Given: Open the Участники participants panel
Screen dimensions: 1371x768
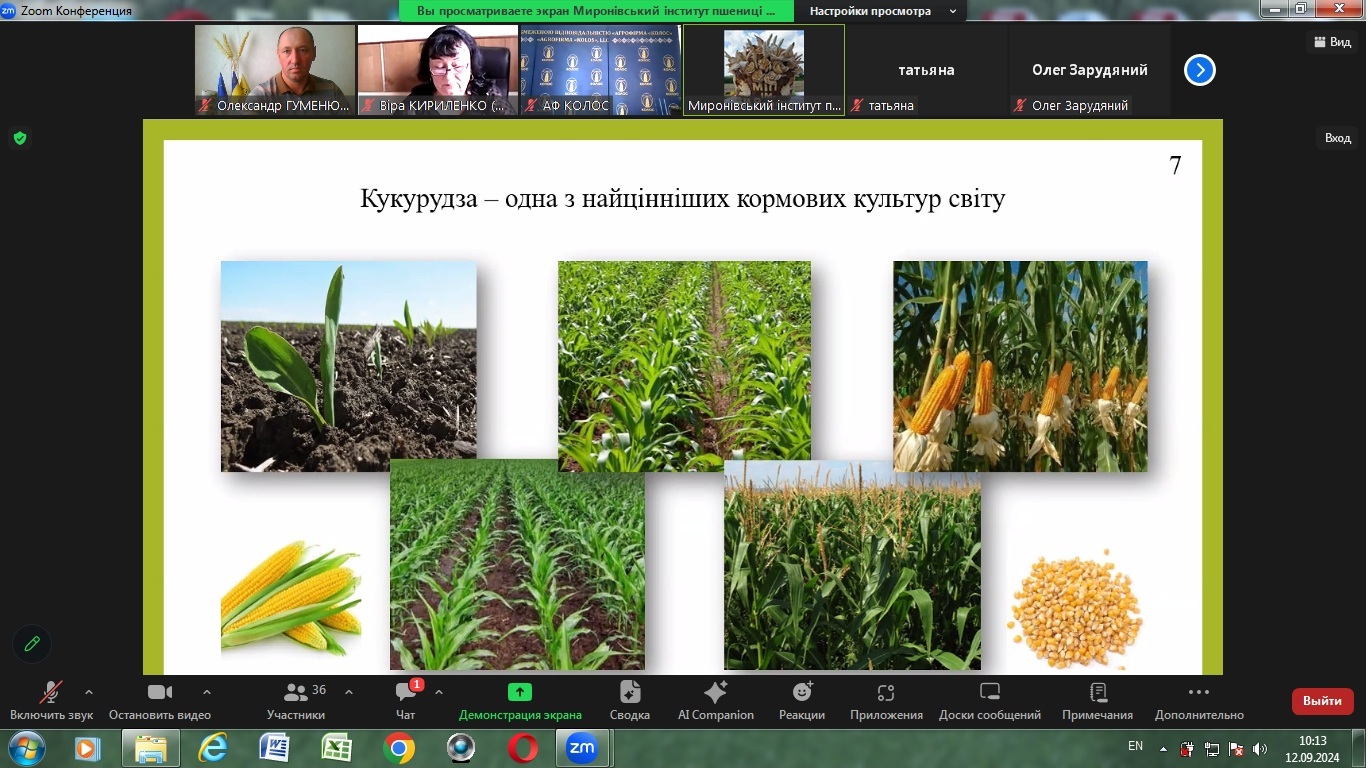Looking at the screenshot, I should click(296, 700).
